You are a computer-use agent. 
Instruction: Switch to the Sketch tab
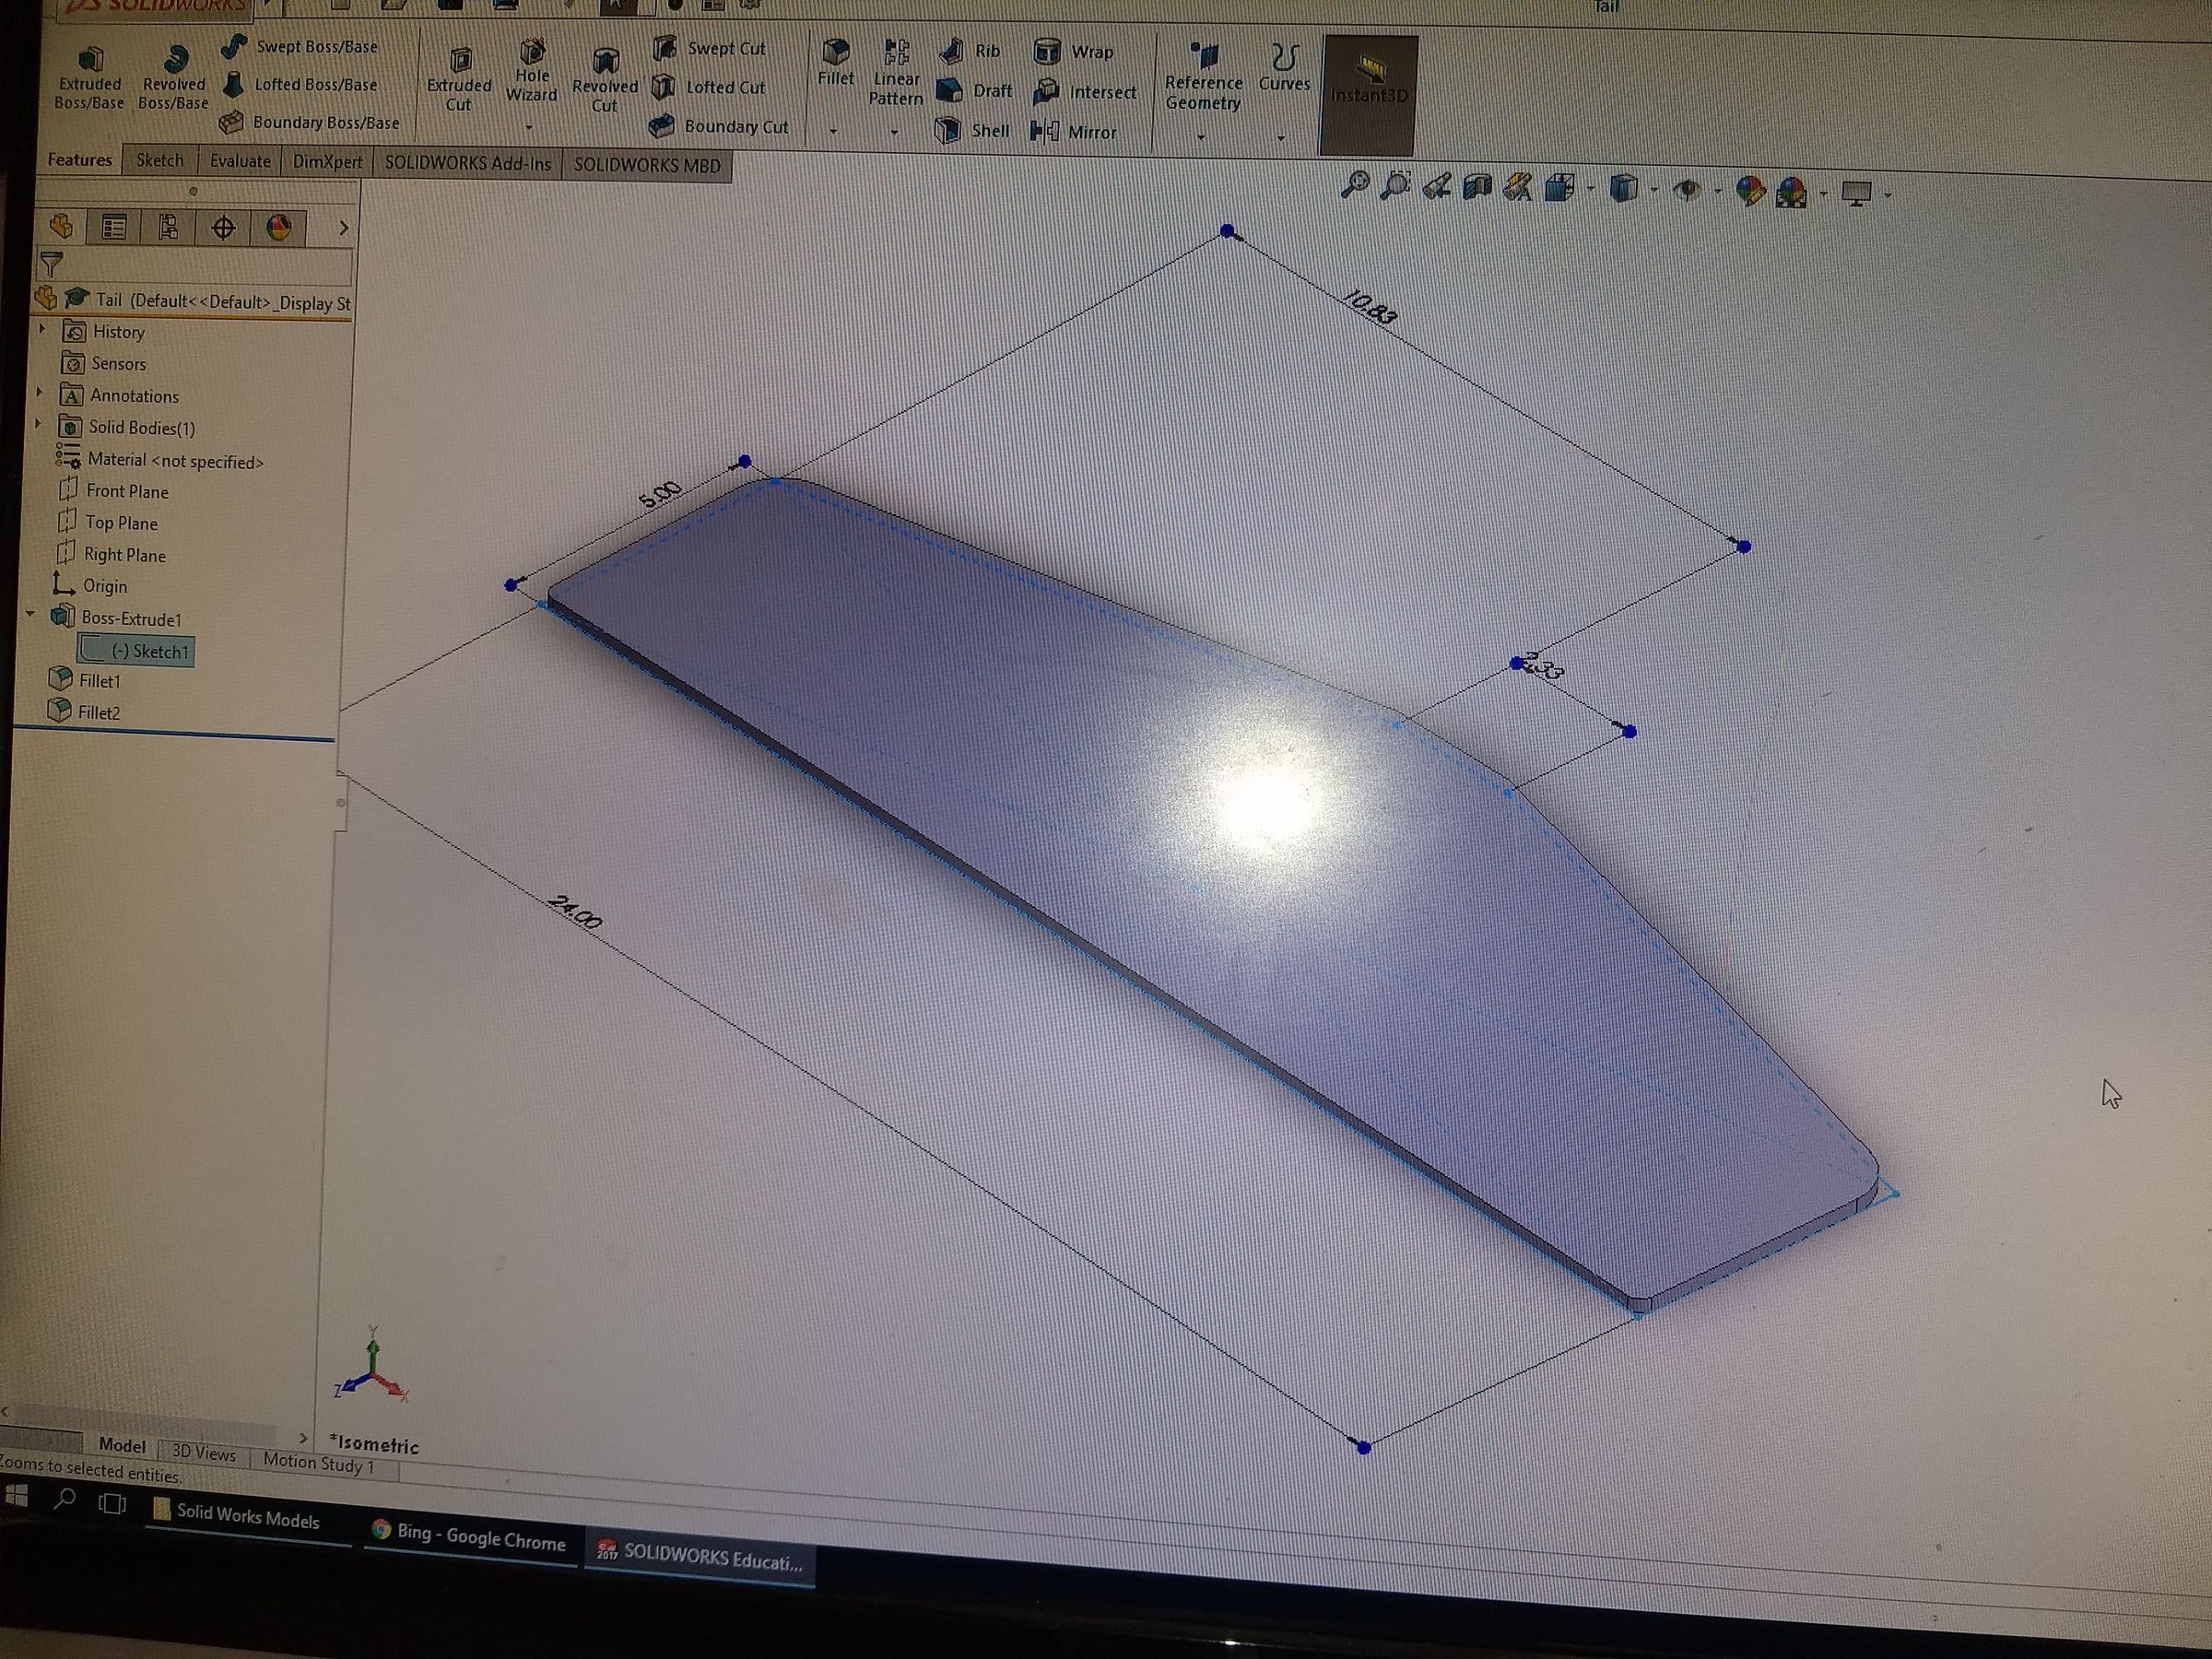point(160,160)
